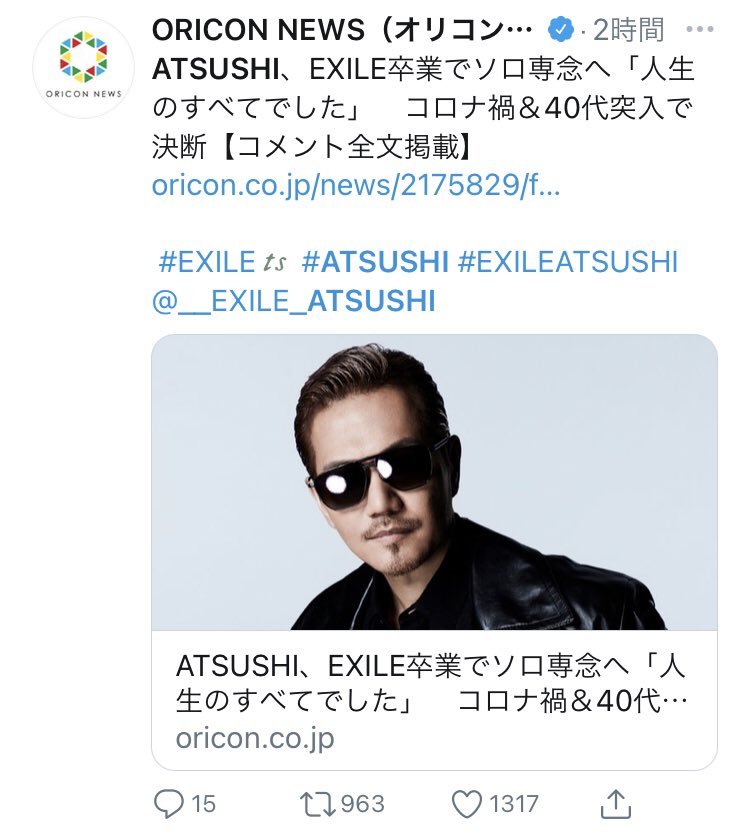
Task: Click the link card headline text
Action: [x=431, y=683]
